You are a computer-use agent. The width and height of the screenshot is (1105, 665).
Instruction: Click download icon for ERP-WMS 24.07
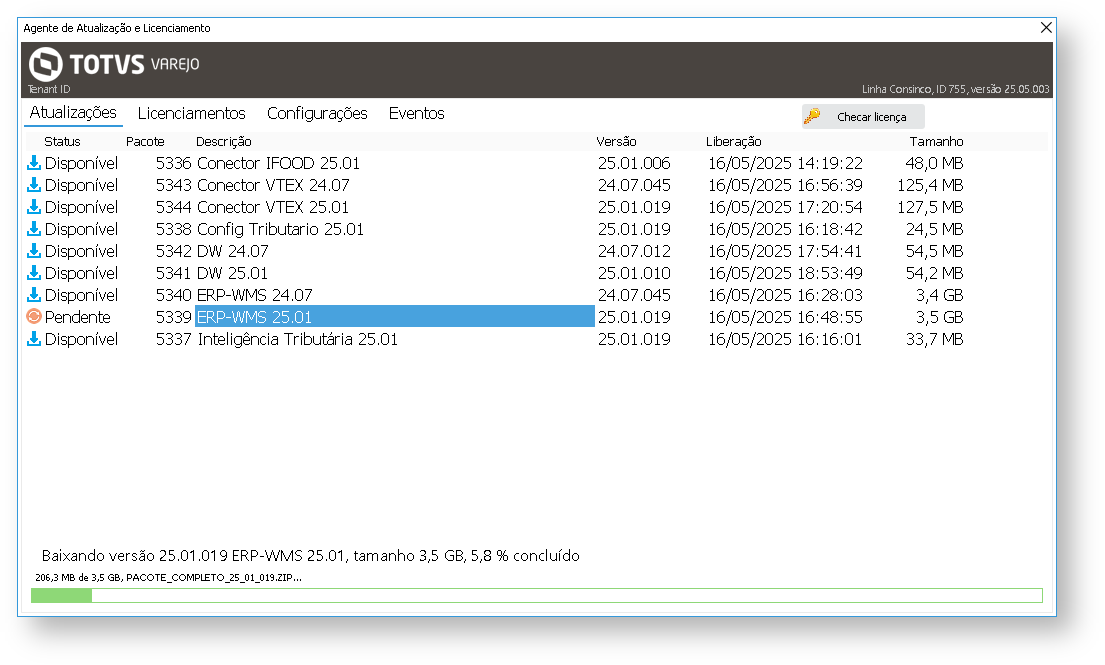click(x=33, y=294)
